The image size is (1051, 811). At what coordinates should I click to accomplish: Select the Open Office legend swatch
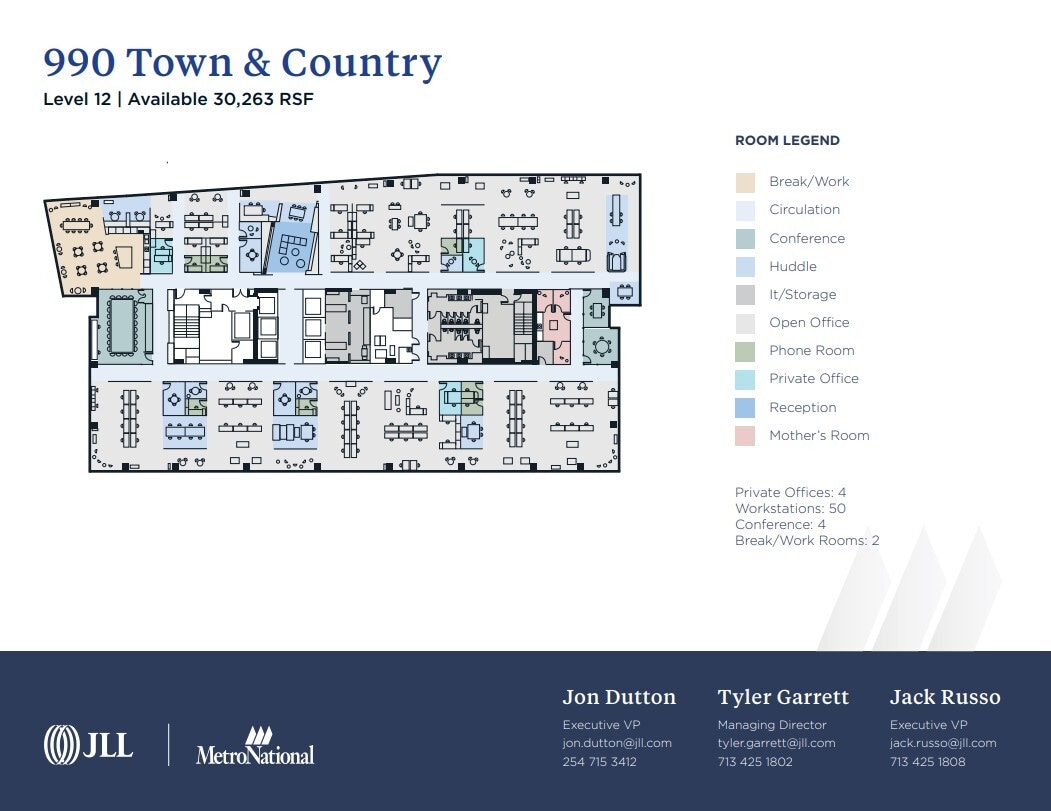pos(744,322)
